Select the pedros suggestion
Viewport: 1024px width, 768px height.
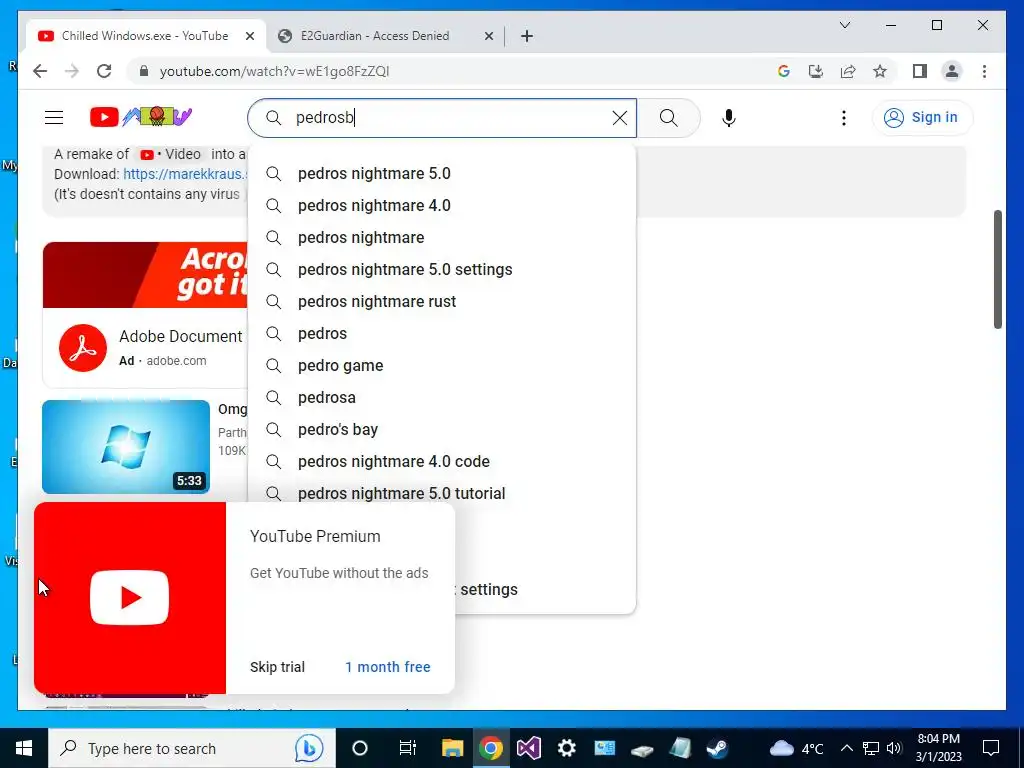[x=441, y=334]
